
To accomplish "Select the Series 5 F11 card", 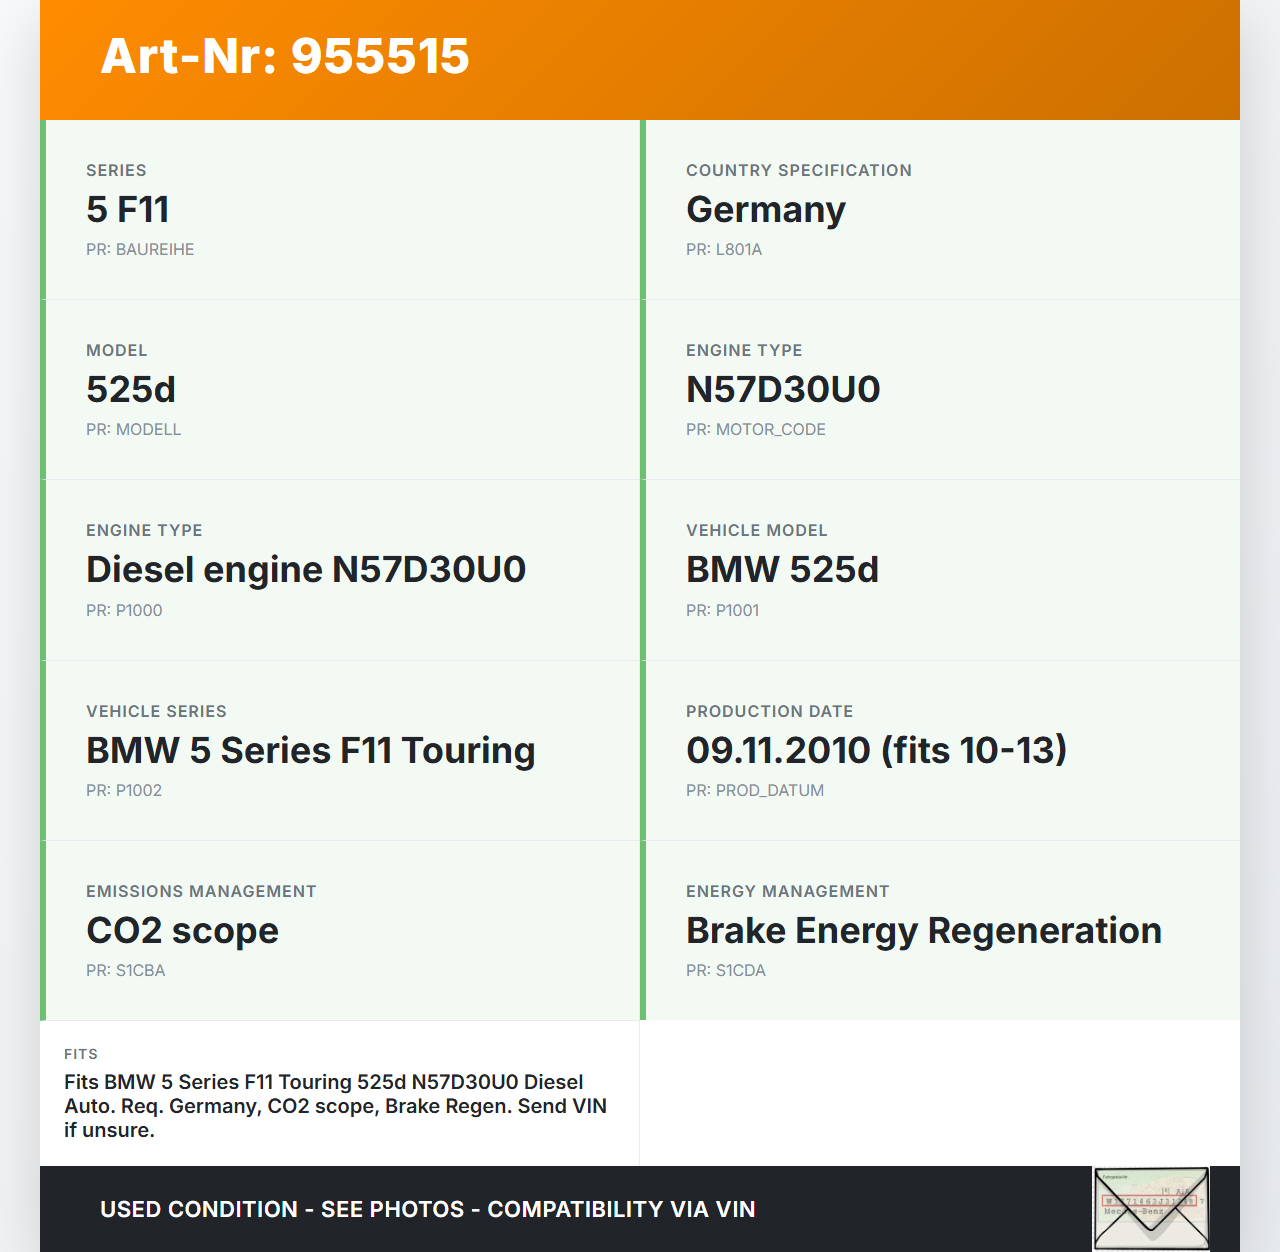I will [x=340, y=210].
